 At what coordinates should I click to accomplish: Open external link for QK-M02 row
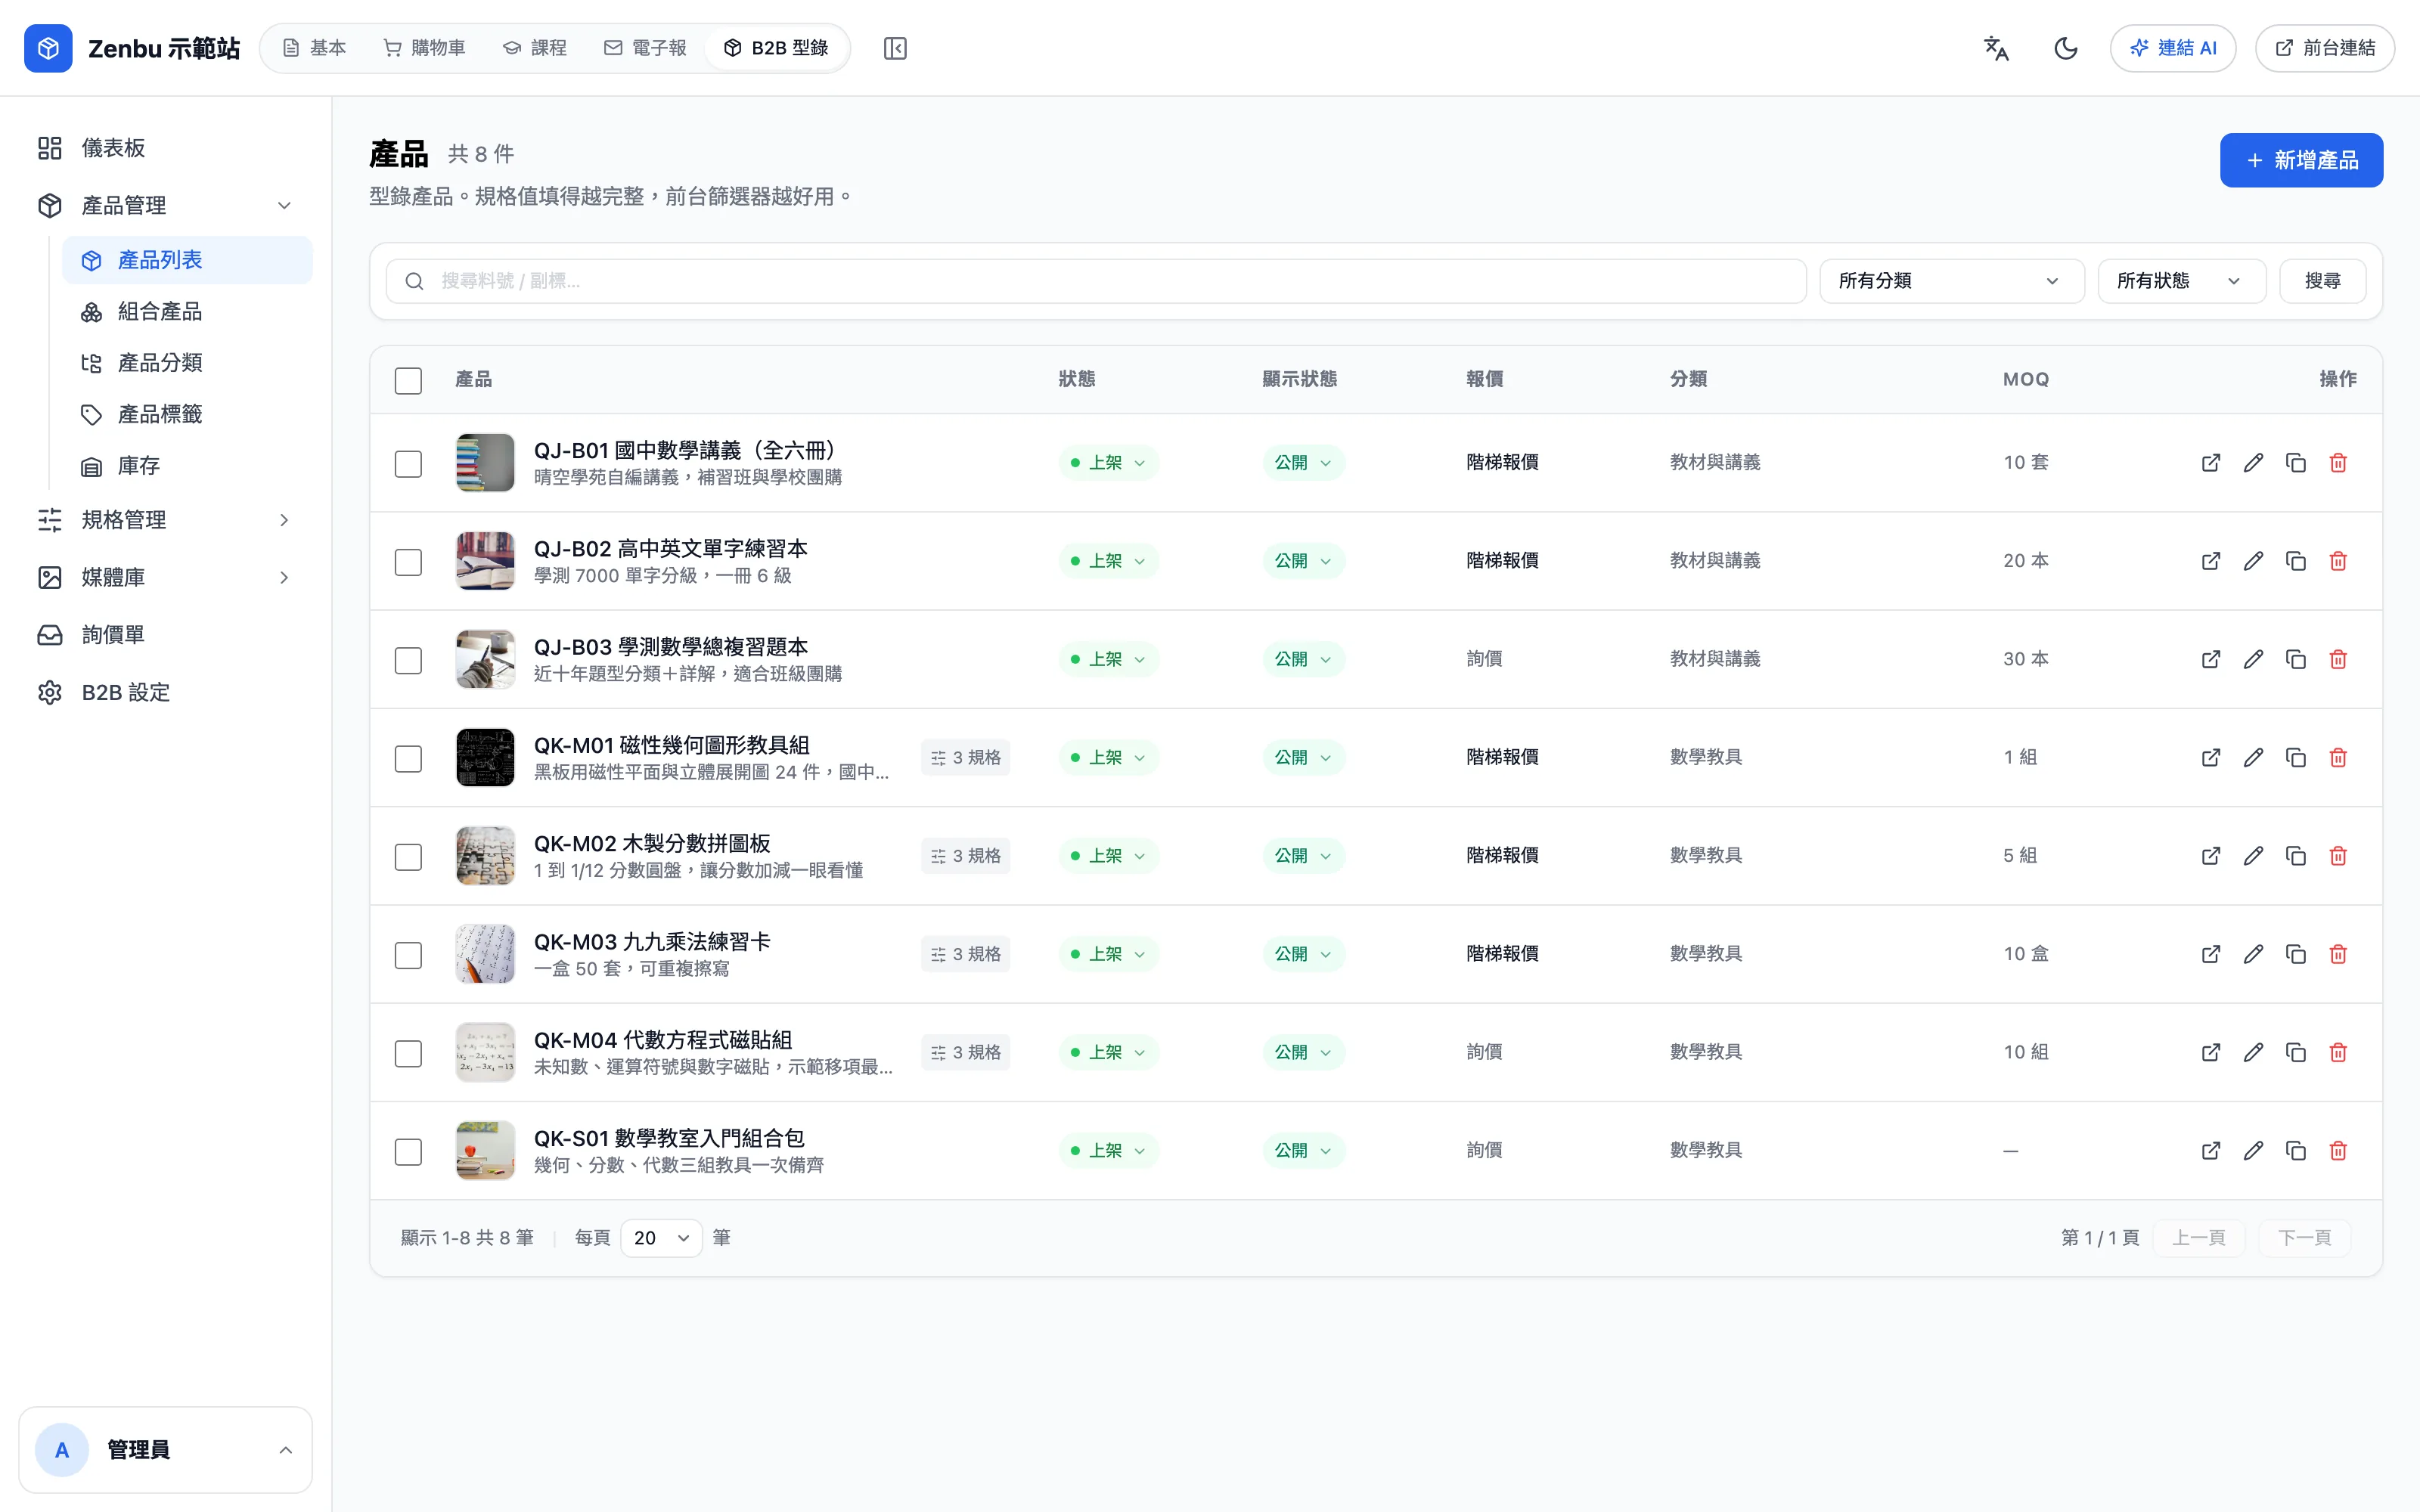click(2211, 856)
